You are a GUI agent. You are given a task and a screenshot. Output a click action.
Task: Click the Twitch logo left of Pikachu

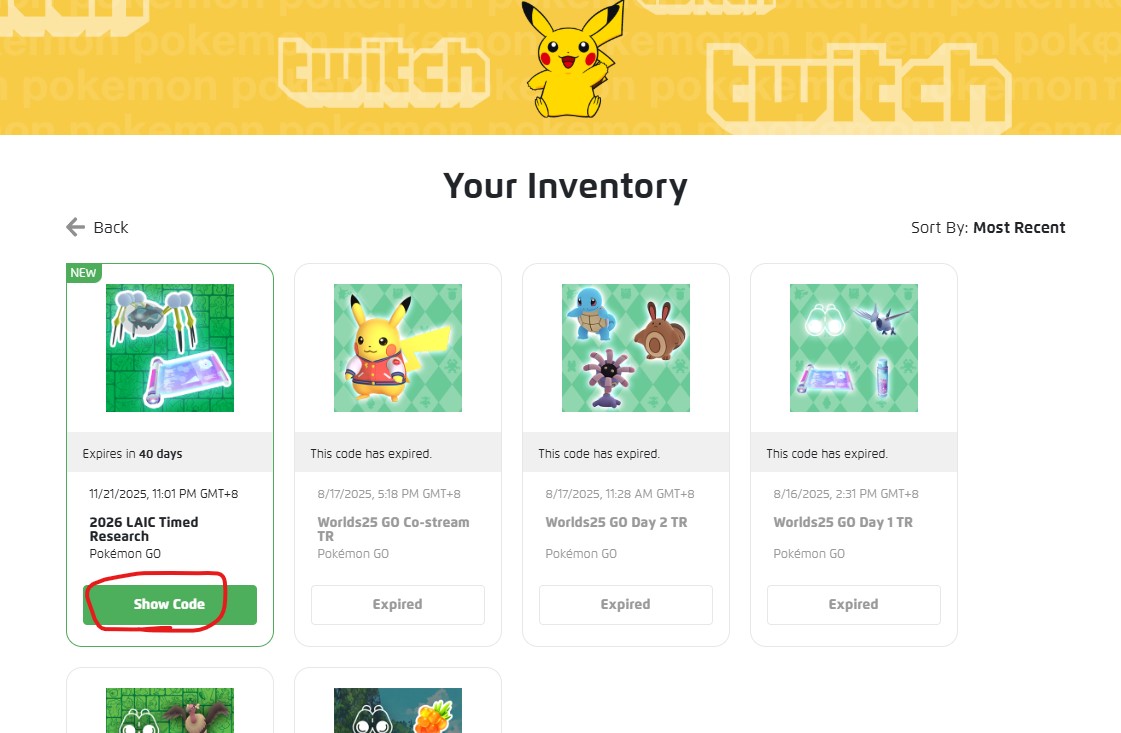click(x=384, y=72)
